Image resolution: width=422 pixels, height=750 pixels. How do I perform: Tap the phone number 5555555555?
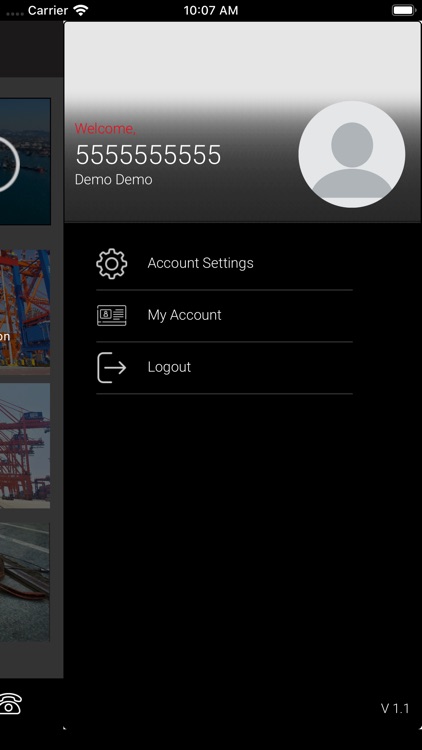pyautogui.click(x=148, y=155)
